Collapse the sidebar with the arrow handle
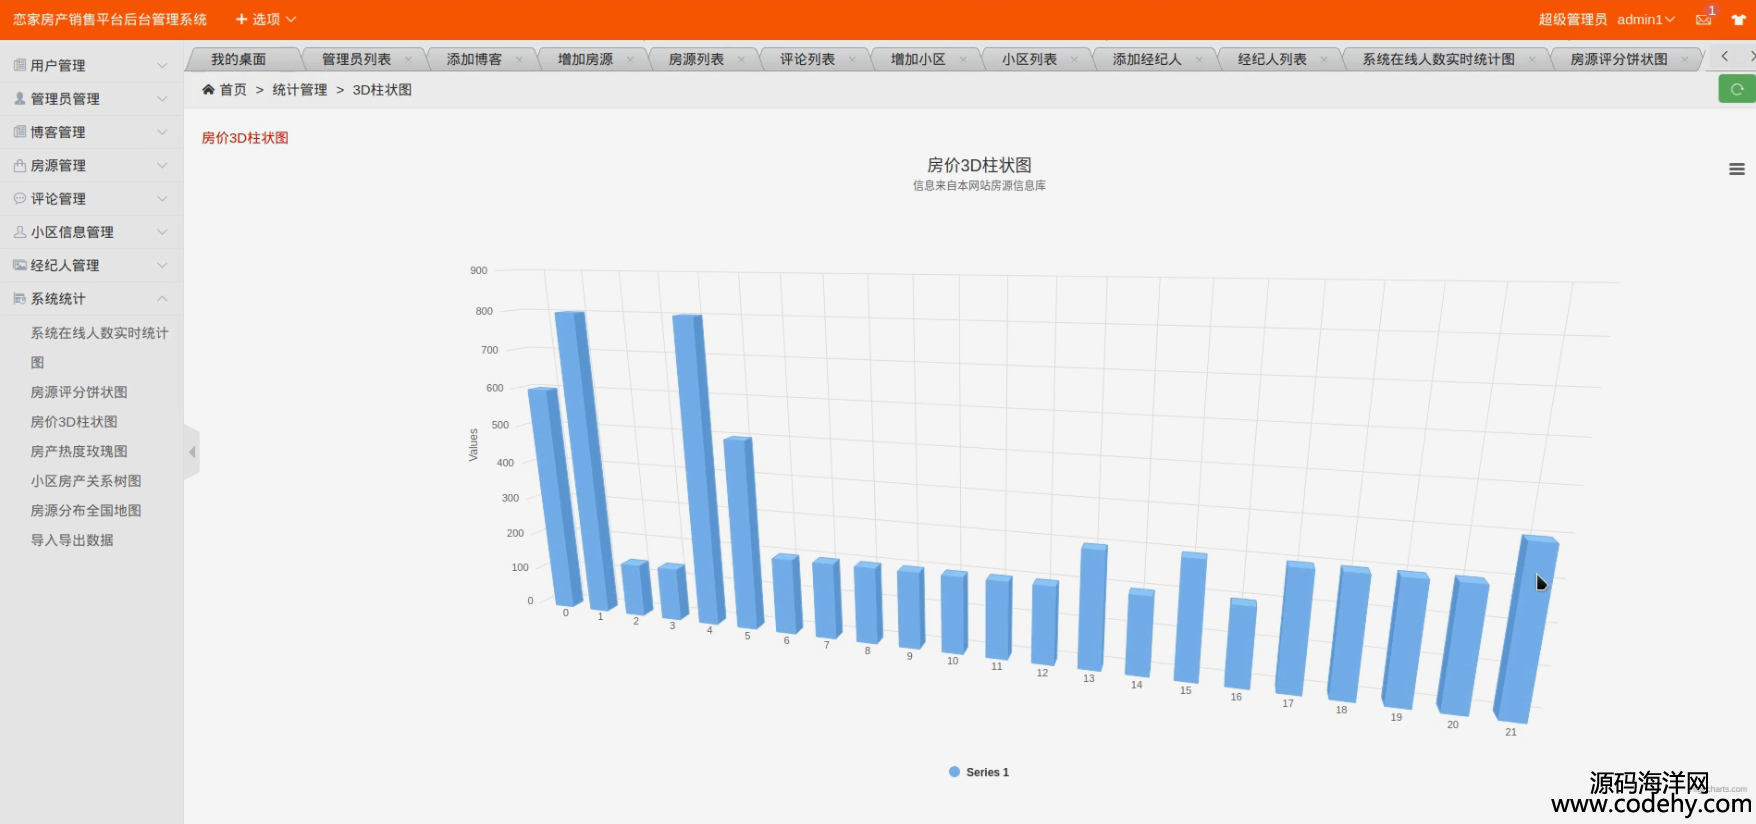1756x824 pixels. [192, 452]
